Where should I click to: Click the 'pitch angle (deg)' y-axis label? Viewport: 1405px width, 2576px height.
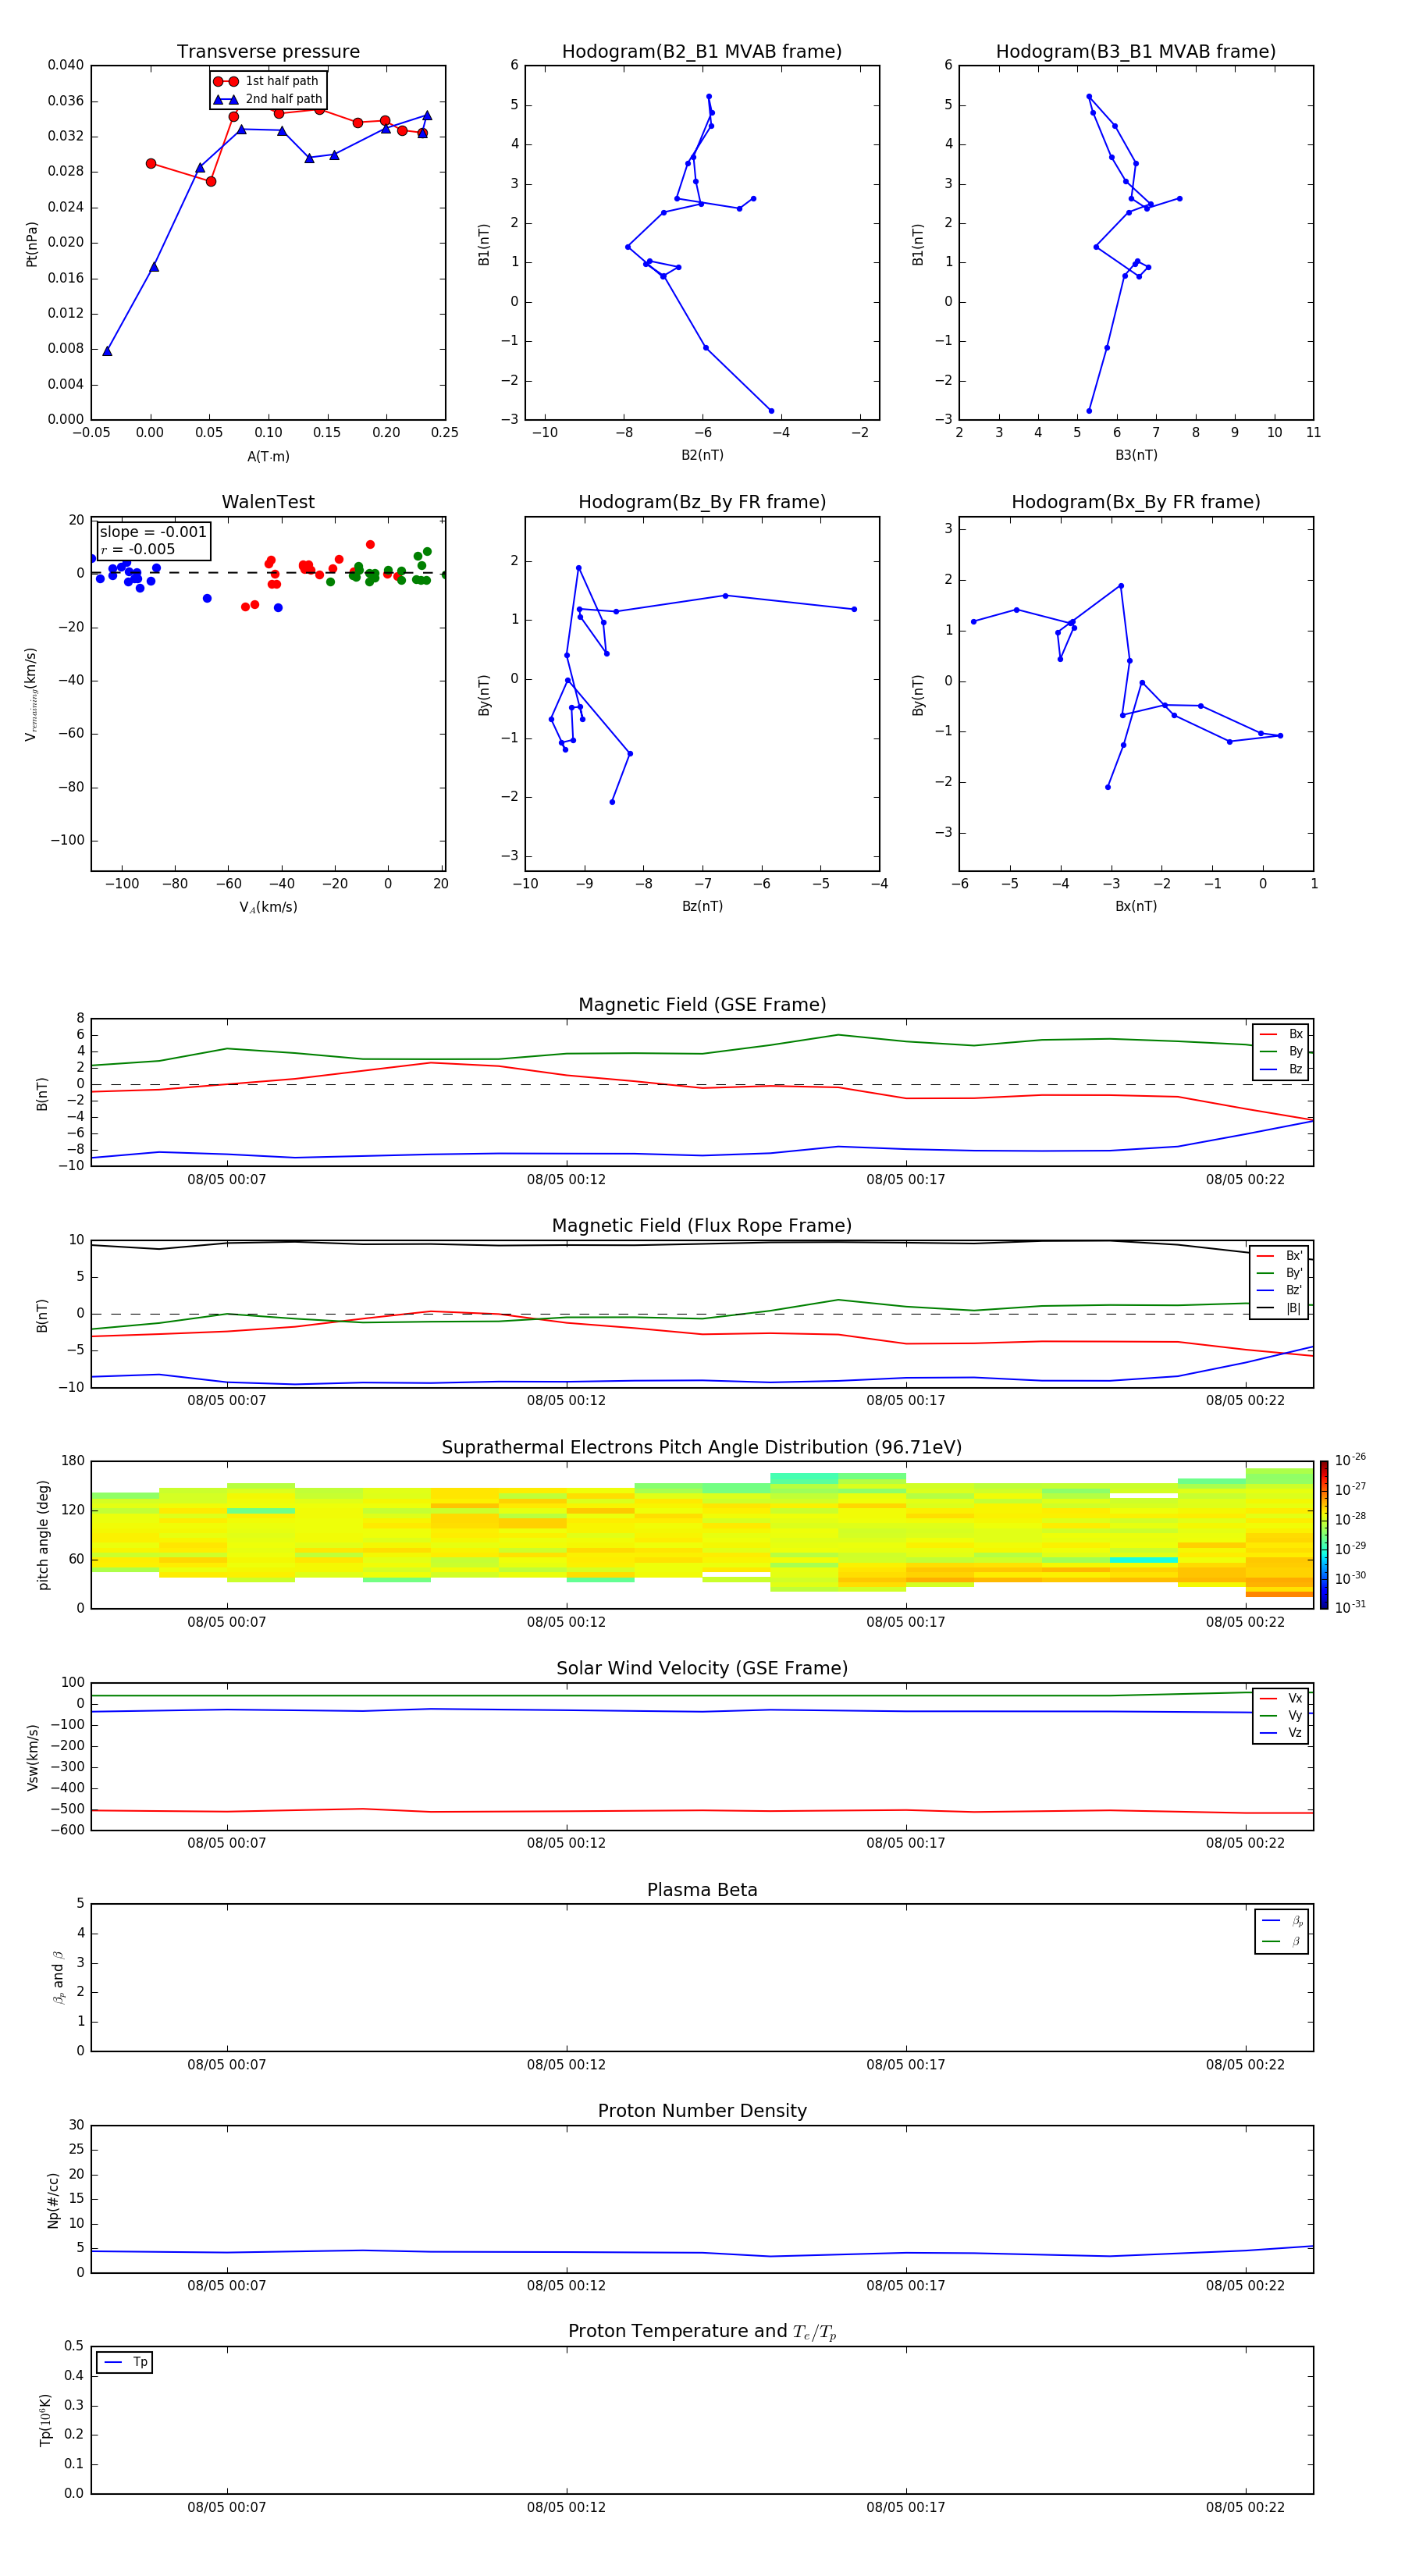[x=44, y=1535]
